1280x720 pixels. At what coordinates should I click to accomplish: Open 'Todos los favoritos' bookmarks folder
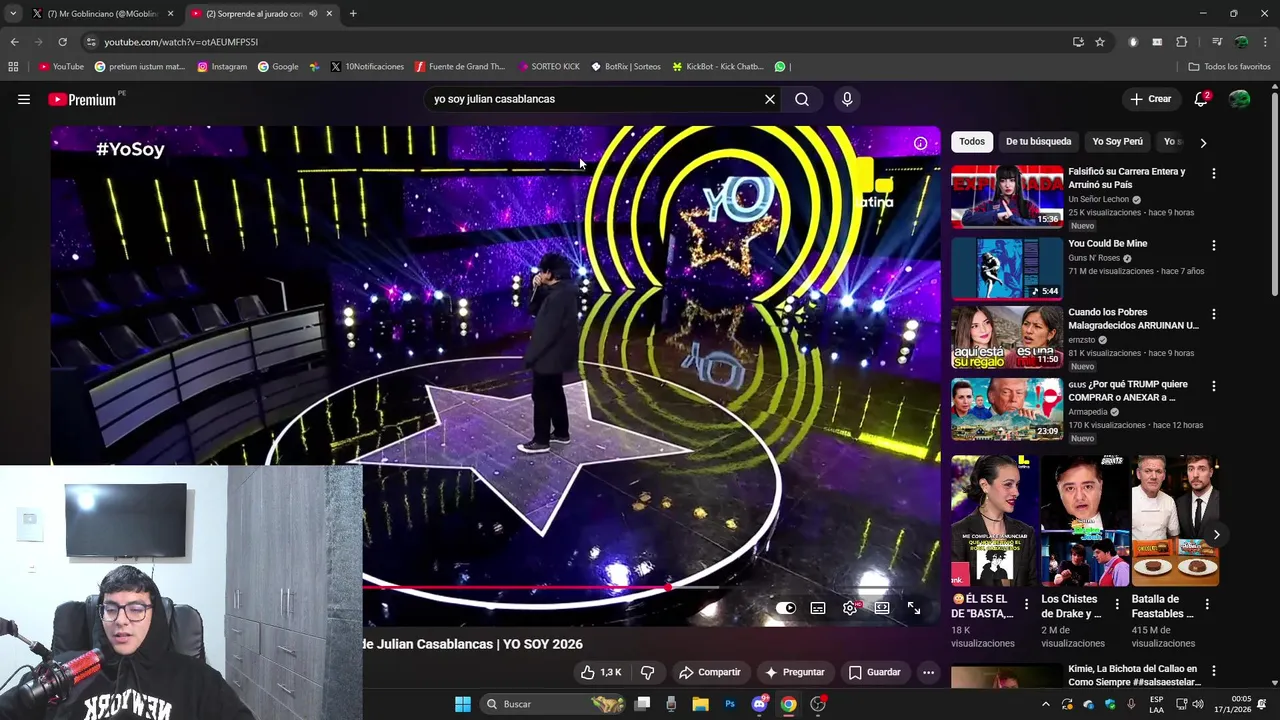(1229, 67)
